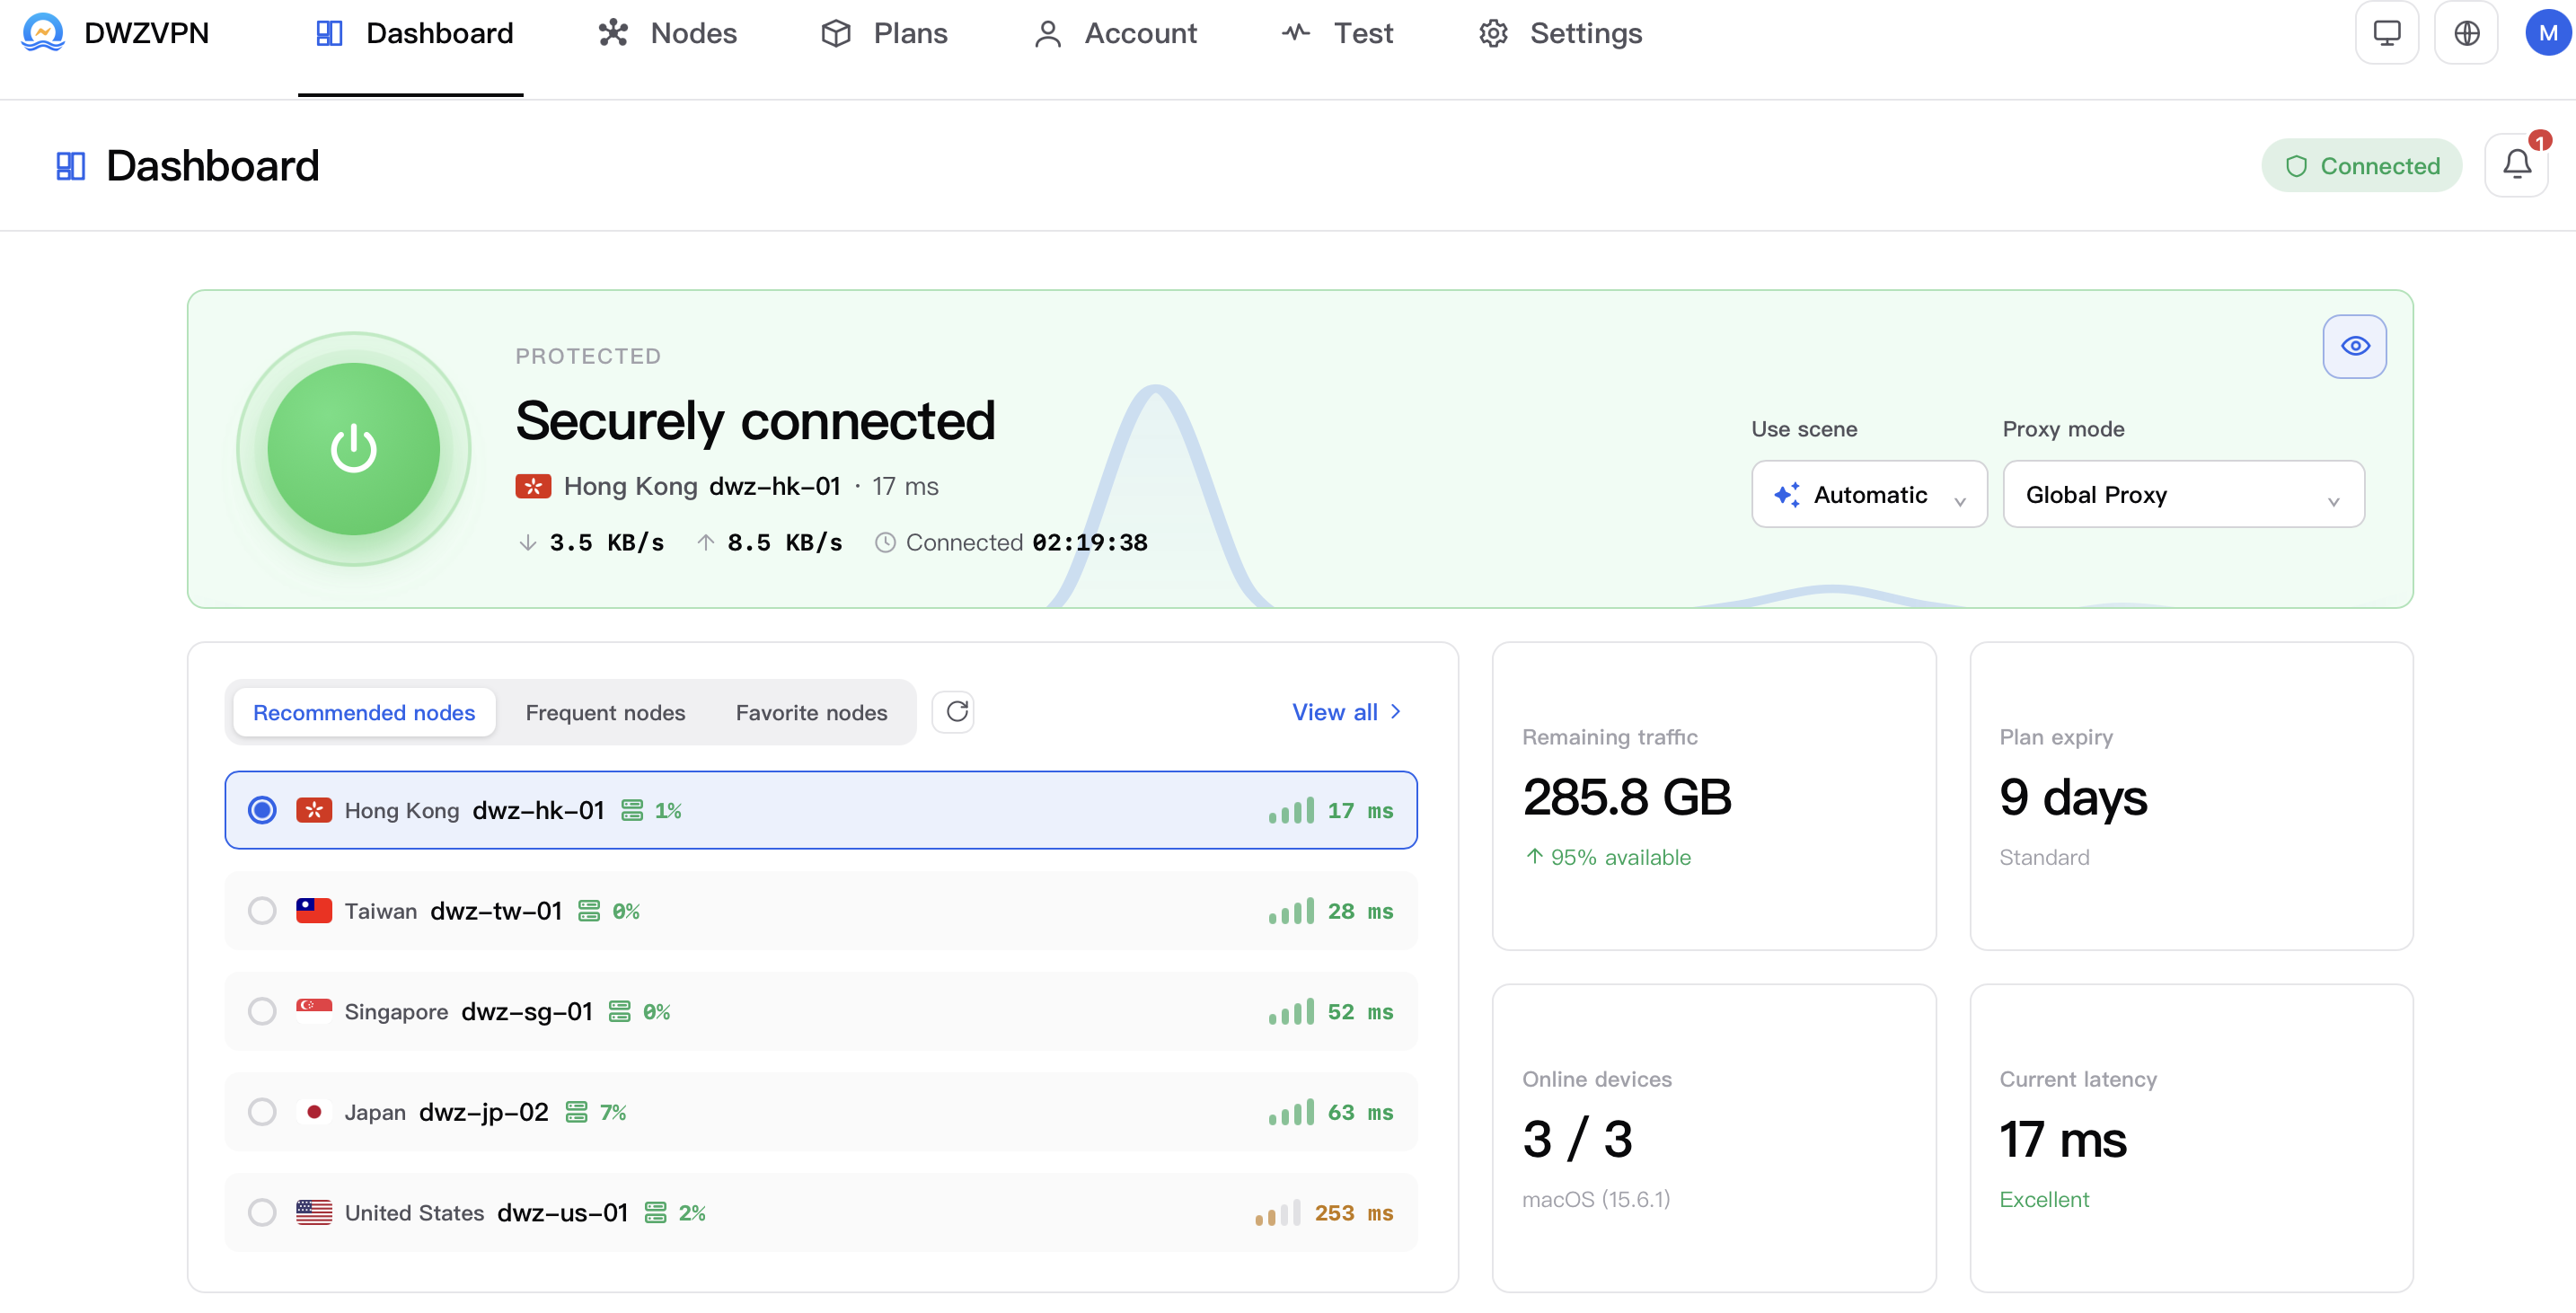This screenshot has width=2576, height=1313.
Task: Click the Dashboard heading icon
Action: point(71,166)
